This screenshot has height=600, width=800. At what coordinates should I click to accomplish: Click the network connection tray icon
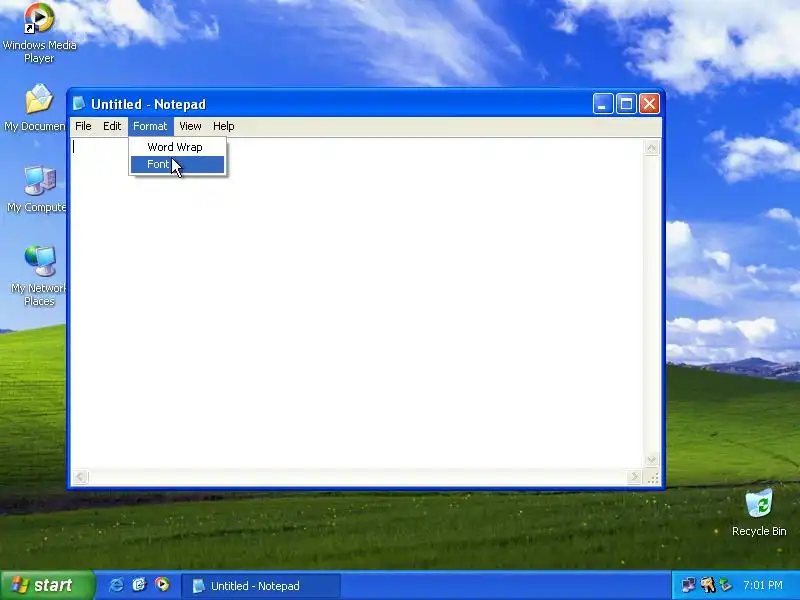[x=688, y=585]
